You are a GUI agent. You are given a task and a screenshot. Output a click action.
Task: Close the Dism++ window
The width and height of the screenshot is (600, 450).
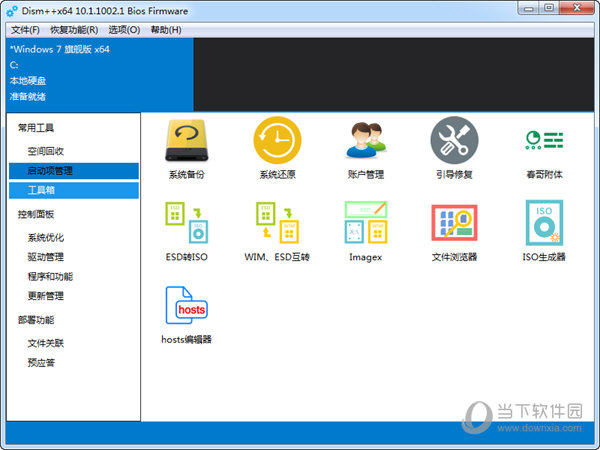(577, 8)
